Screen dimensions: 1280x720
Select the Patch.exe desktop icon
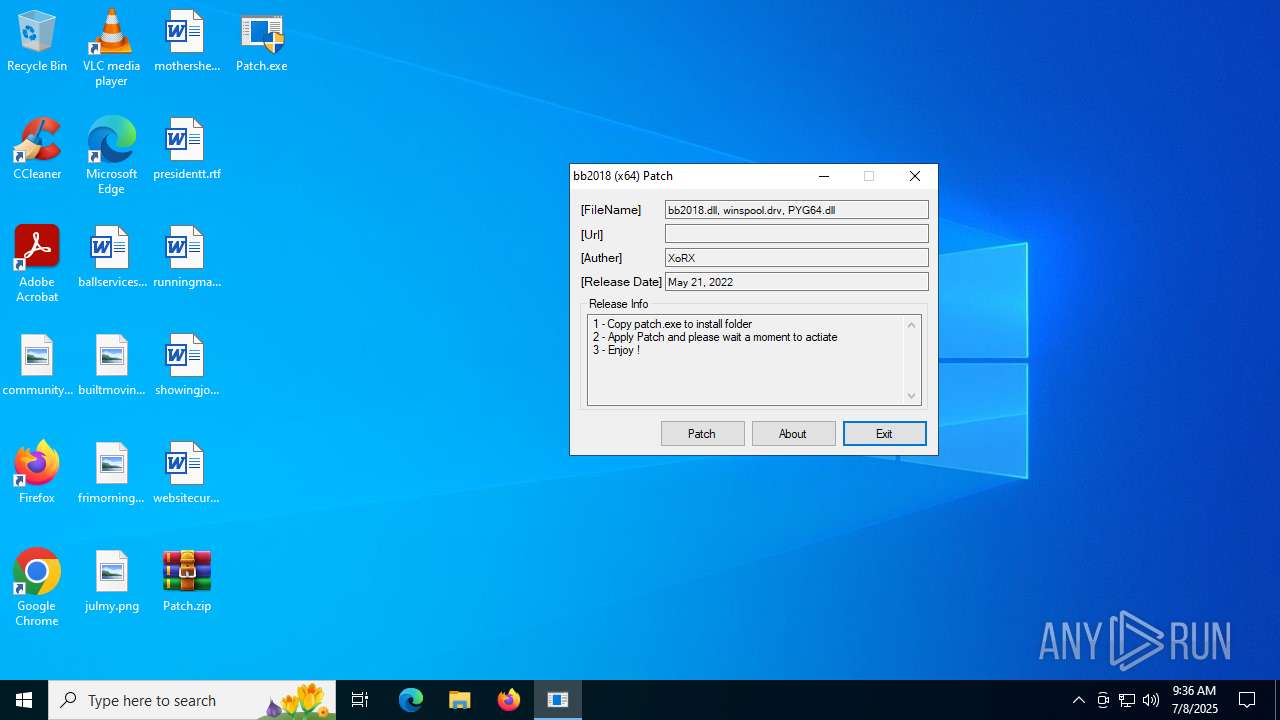261,42
